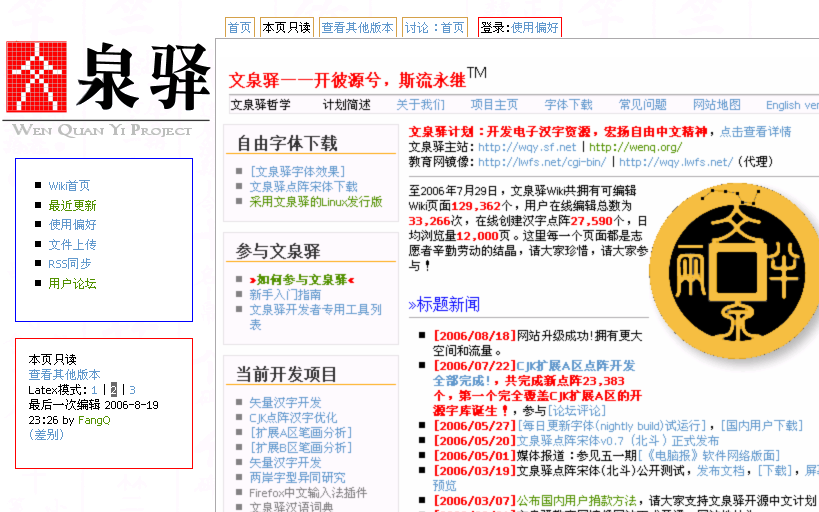Select the 查看其他版本 tab
The height and width of the screenshot is (512, 819).
(x=357, y=28)
